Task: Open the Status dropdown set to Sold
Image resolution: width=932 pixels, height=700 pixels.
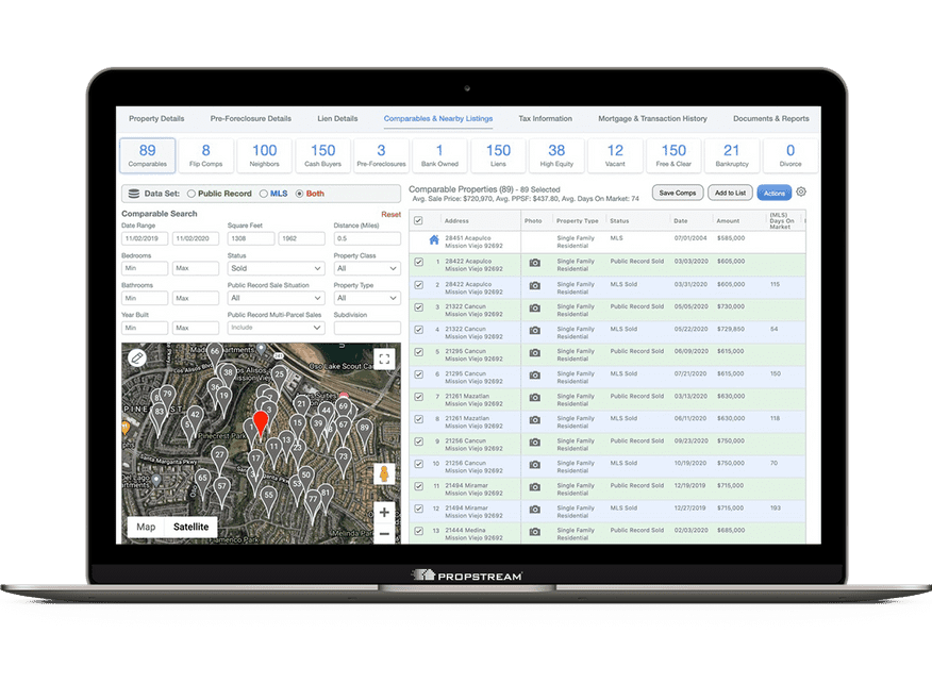Action: click(275, 269)
